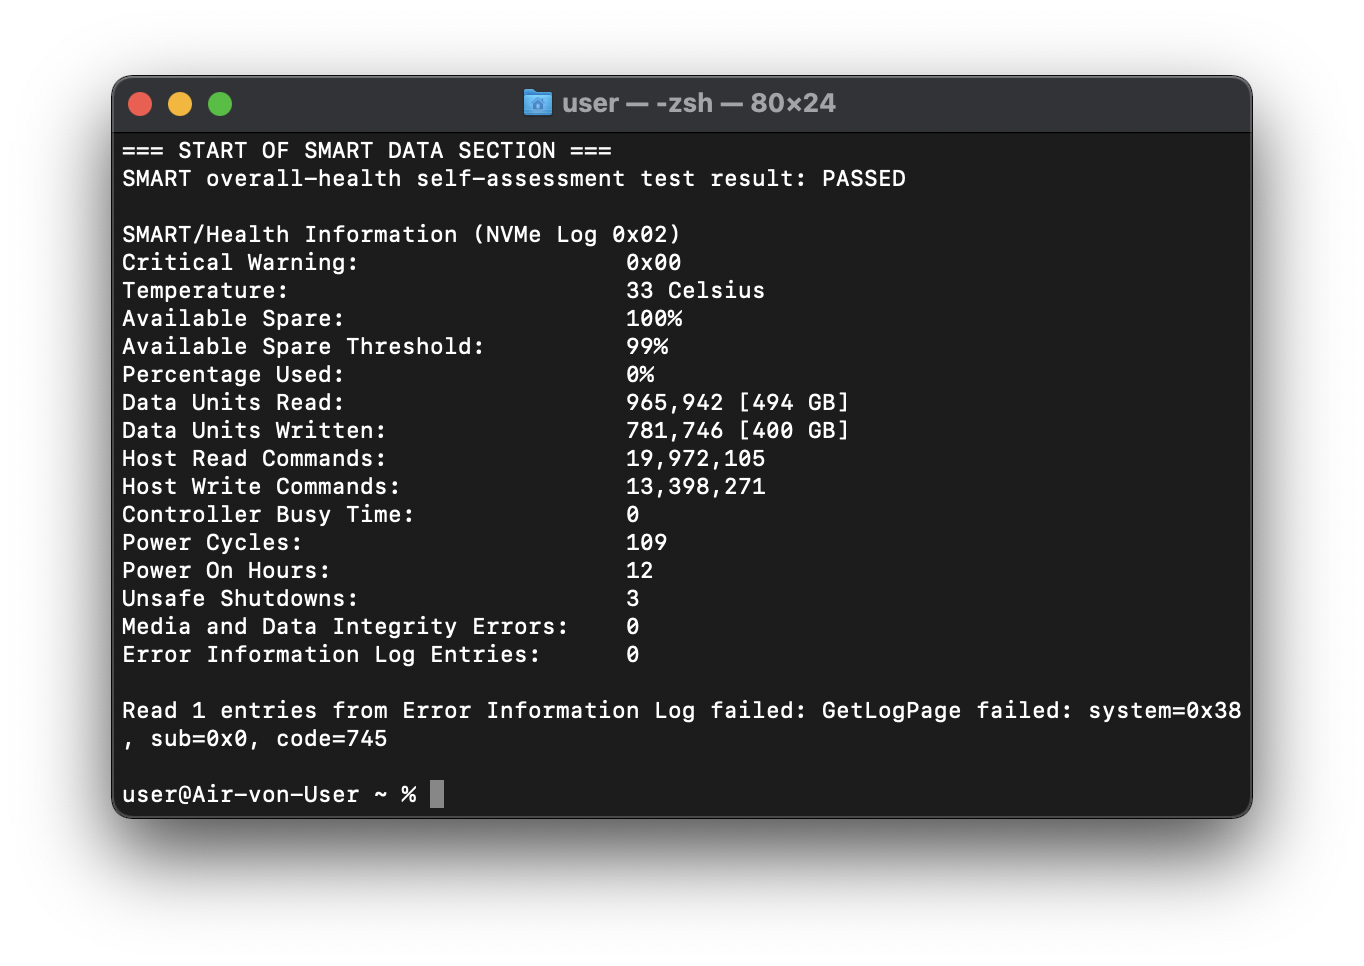
Task: Close the terminal window with red button
Action: [140, 104]
